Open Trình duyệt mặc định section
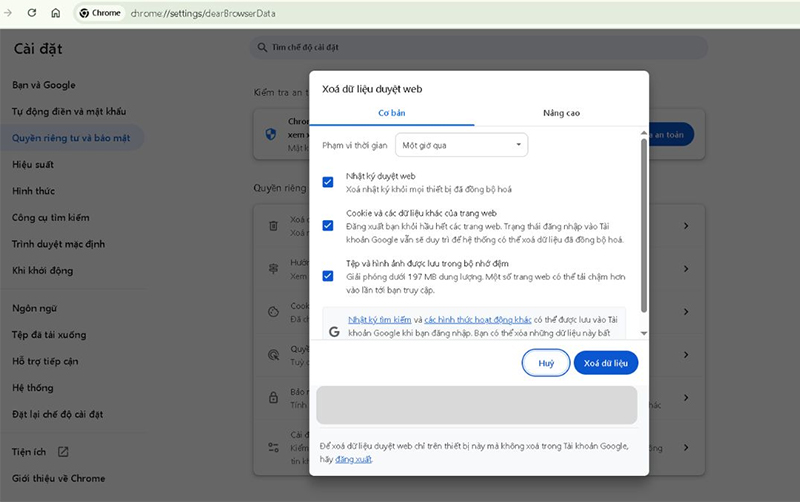 58,244
